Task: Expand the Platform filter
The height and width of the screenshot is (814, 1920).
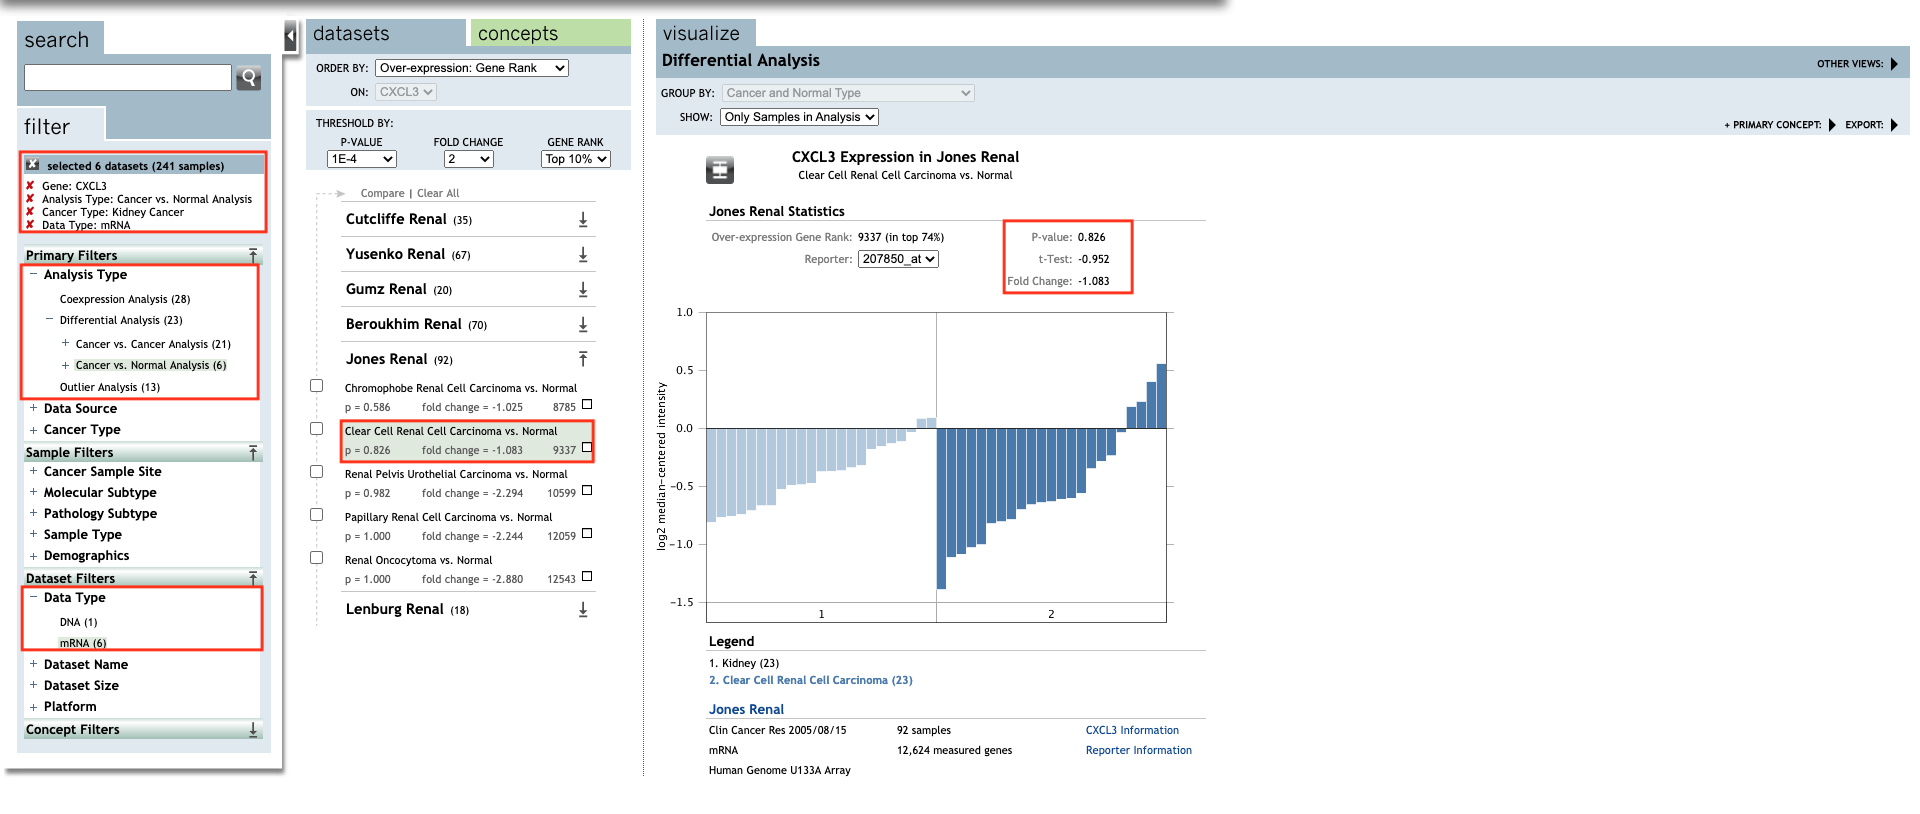Action: coord(33,706)
